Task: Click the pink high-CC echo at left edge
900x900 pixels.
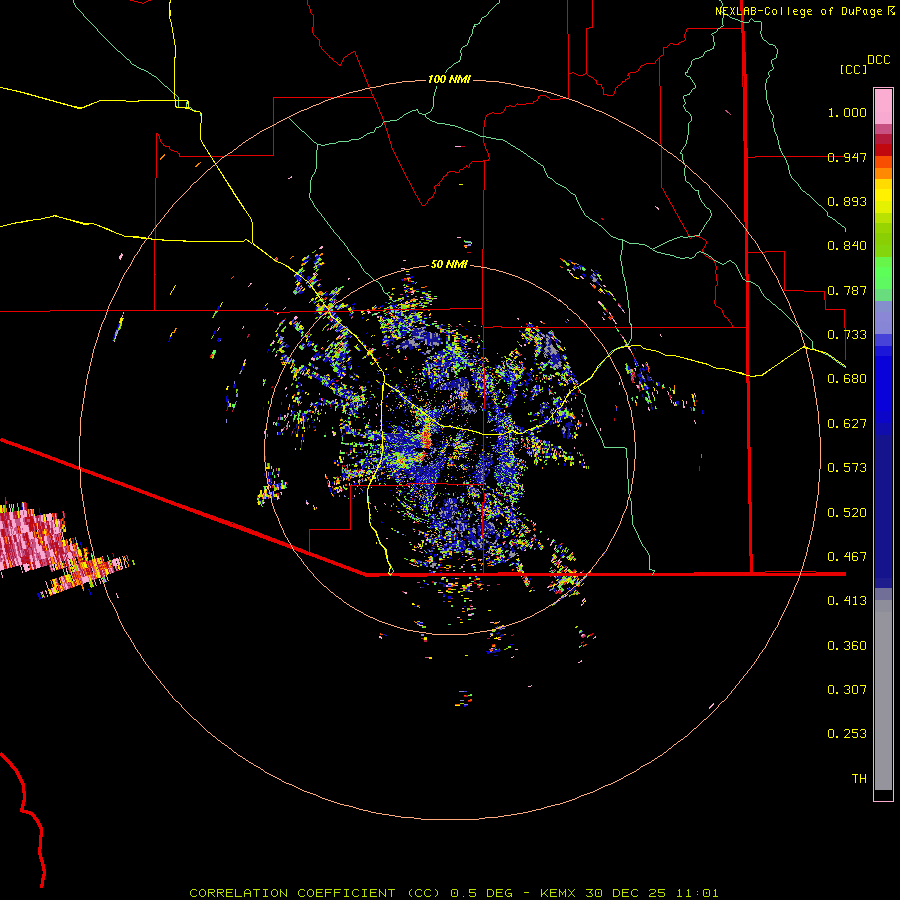Action: click(32, 540)
